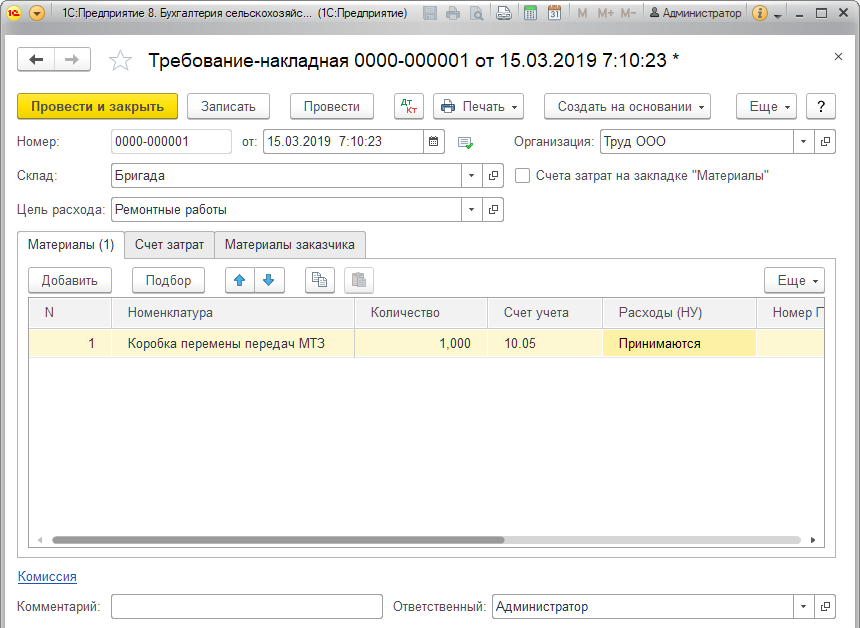Expand the title bar tools dropdown arrow
The height and width of the screenshot is (628, 860).
point(778,15)
